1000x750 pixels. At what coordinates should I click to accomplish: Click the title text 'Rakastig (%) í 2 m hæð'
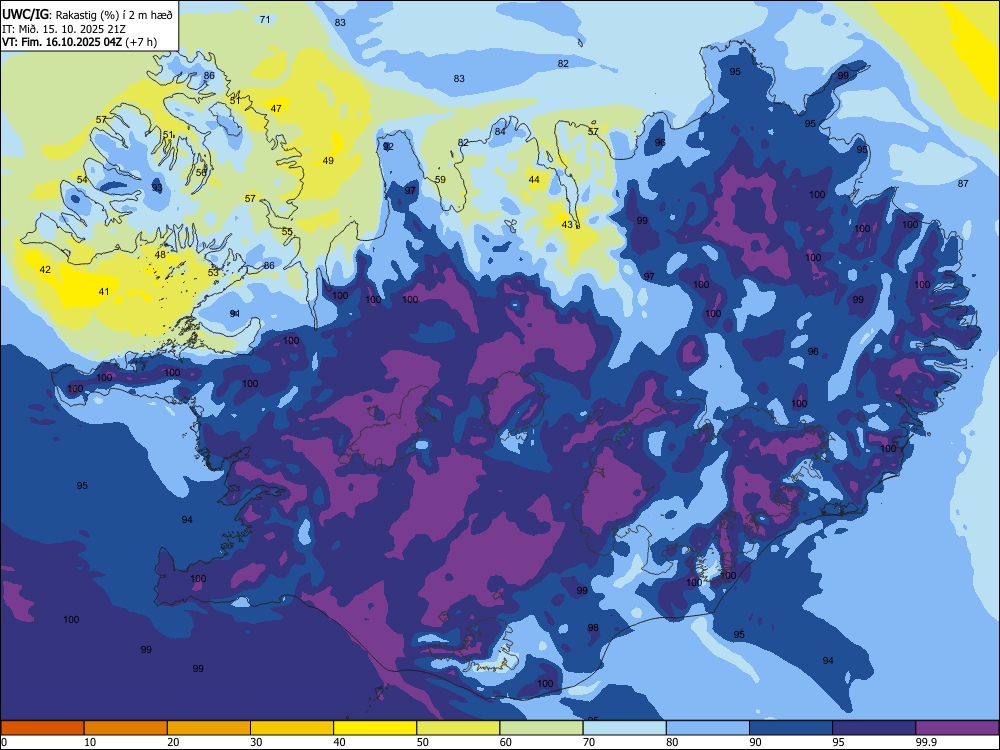click(x=114, y=13)
